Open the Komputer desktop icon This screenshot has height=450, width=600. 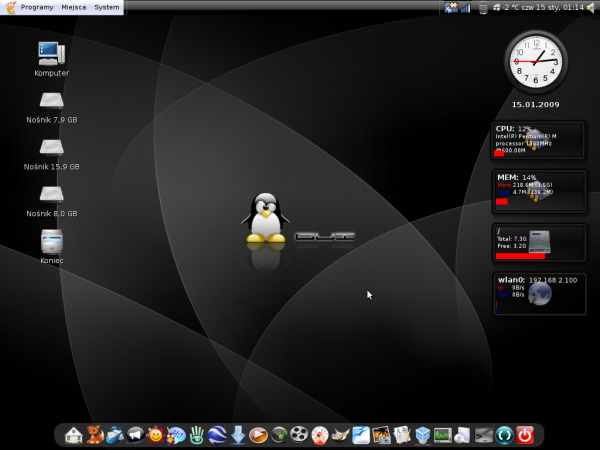52,59
